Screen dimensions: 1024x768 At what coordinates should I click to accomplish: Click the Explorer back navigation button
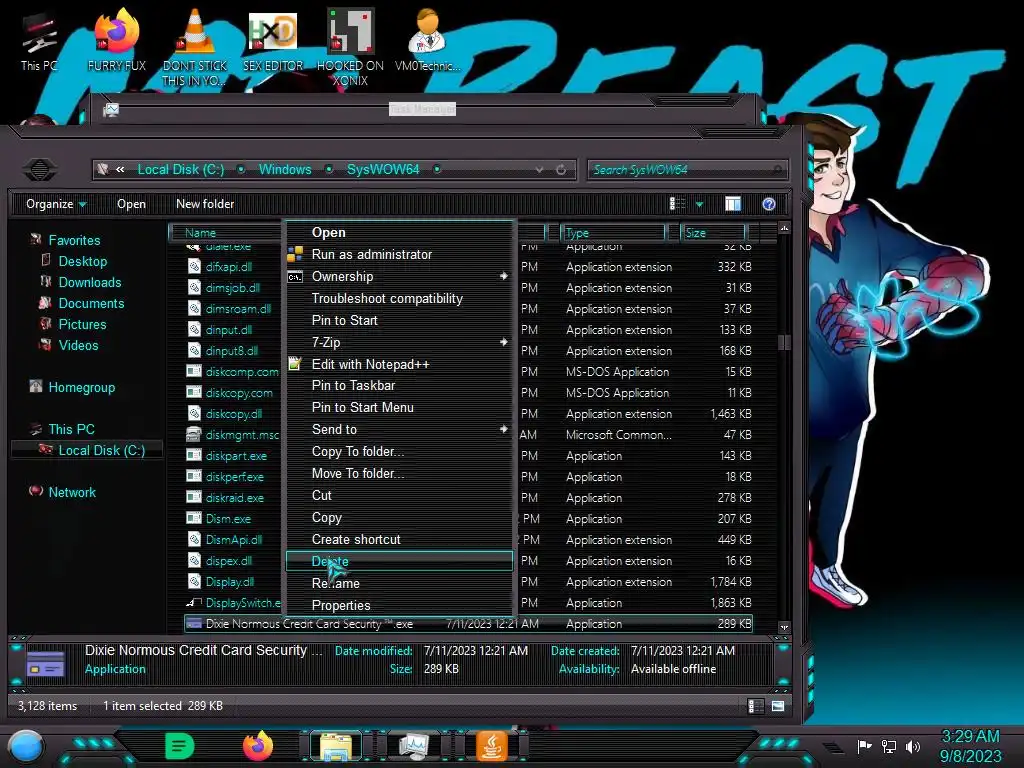coord(40,170)
